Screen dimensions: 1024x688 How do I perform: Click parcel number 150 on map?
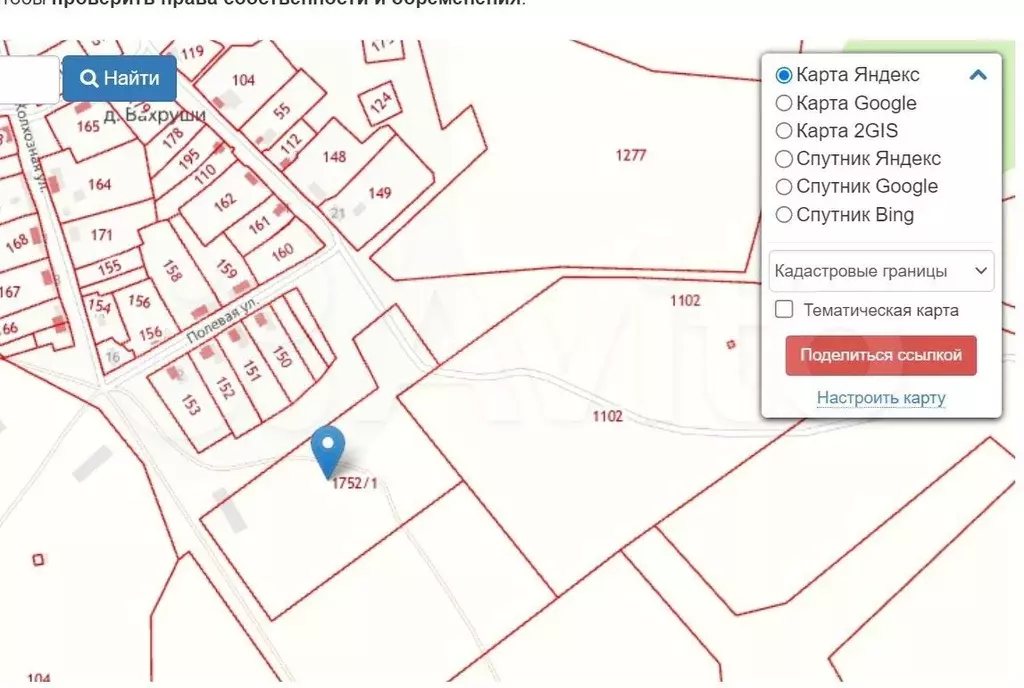(x=281, y=356)
